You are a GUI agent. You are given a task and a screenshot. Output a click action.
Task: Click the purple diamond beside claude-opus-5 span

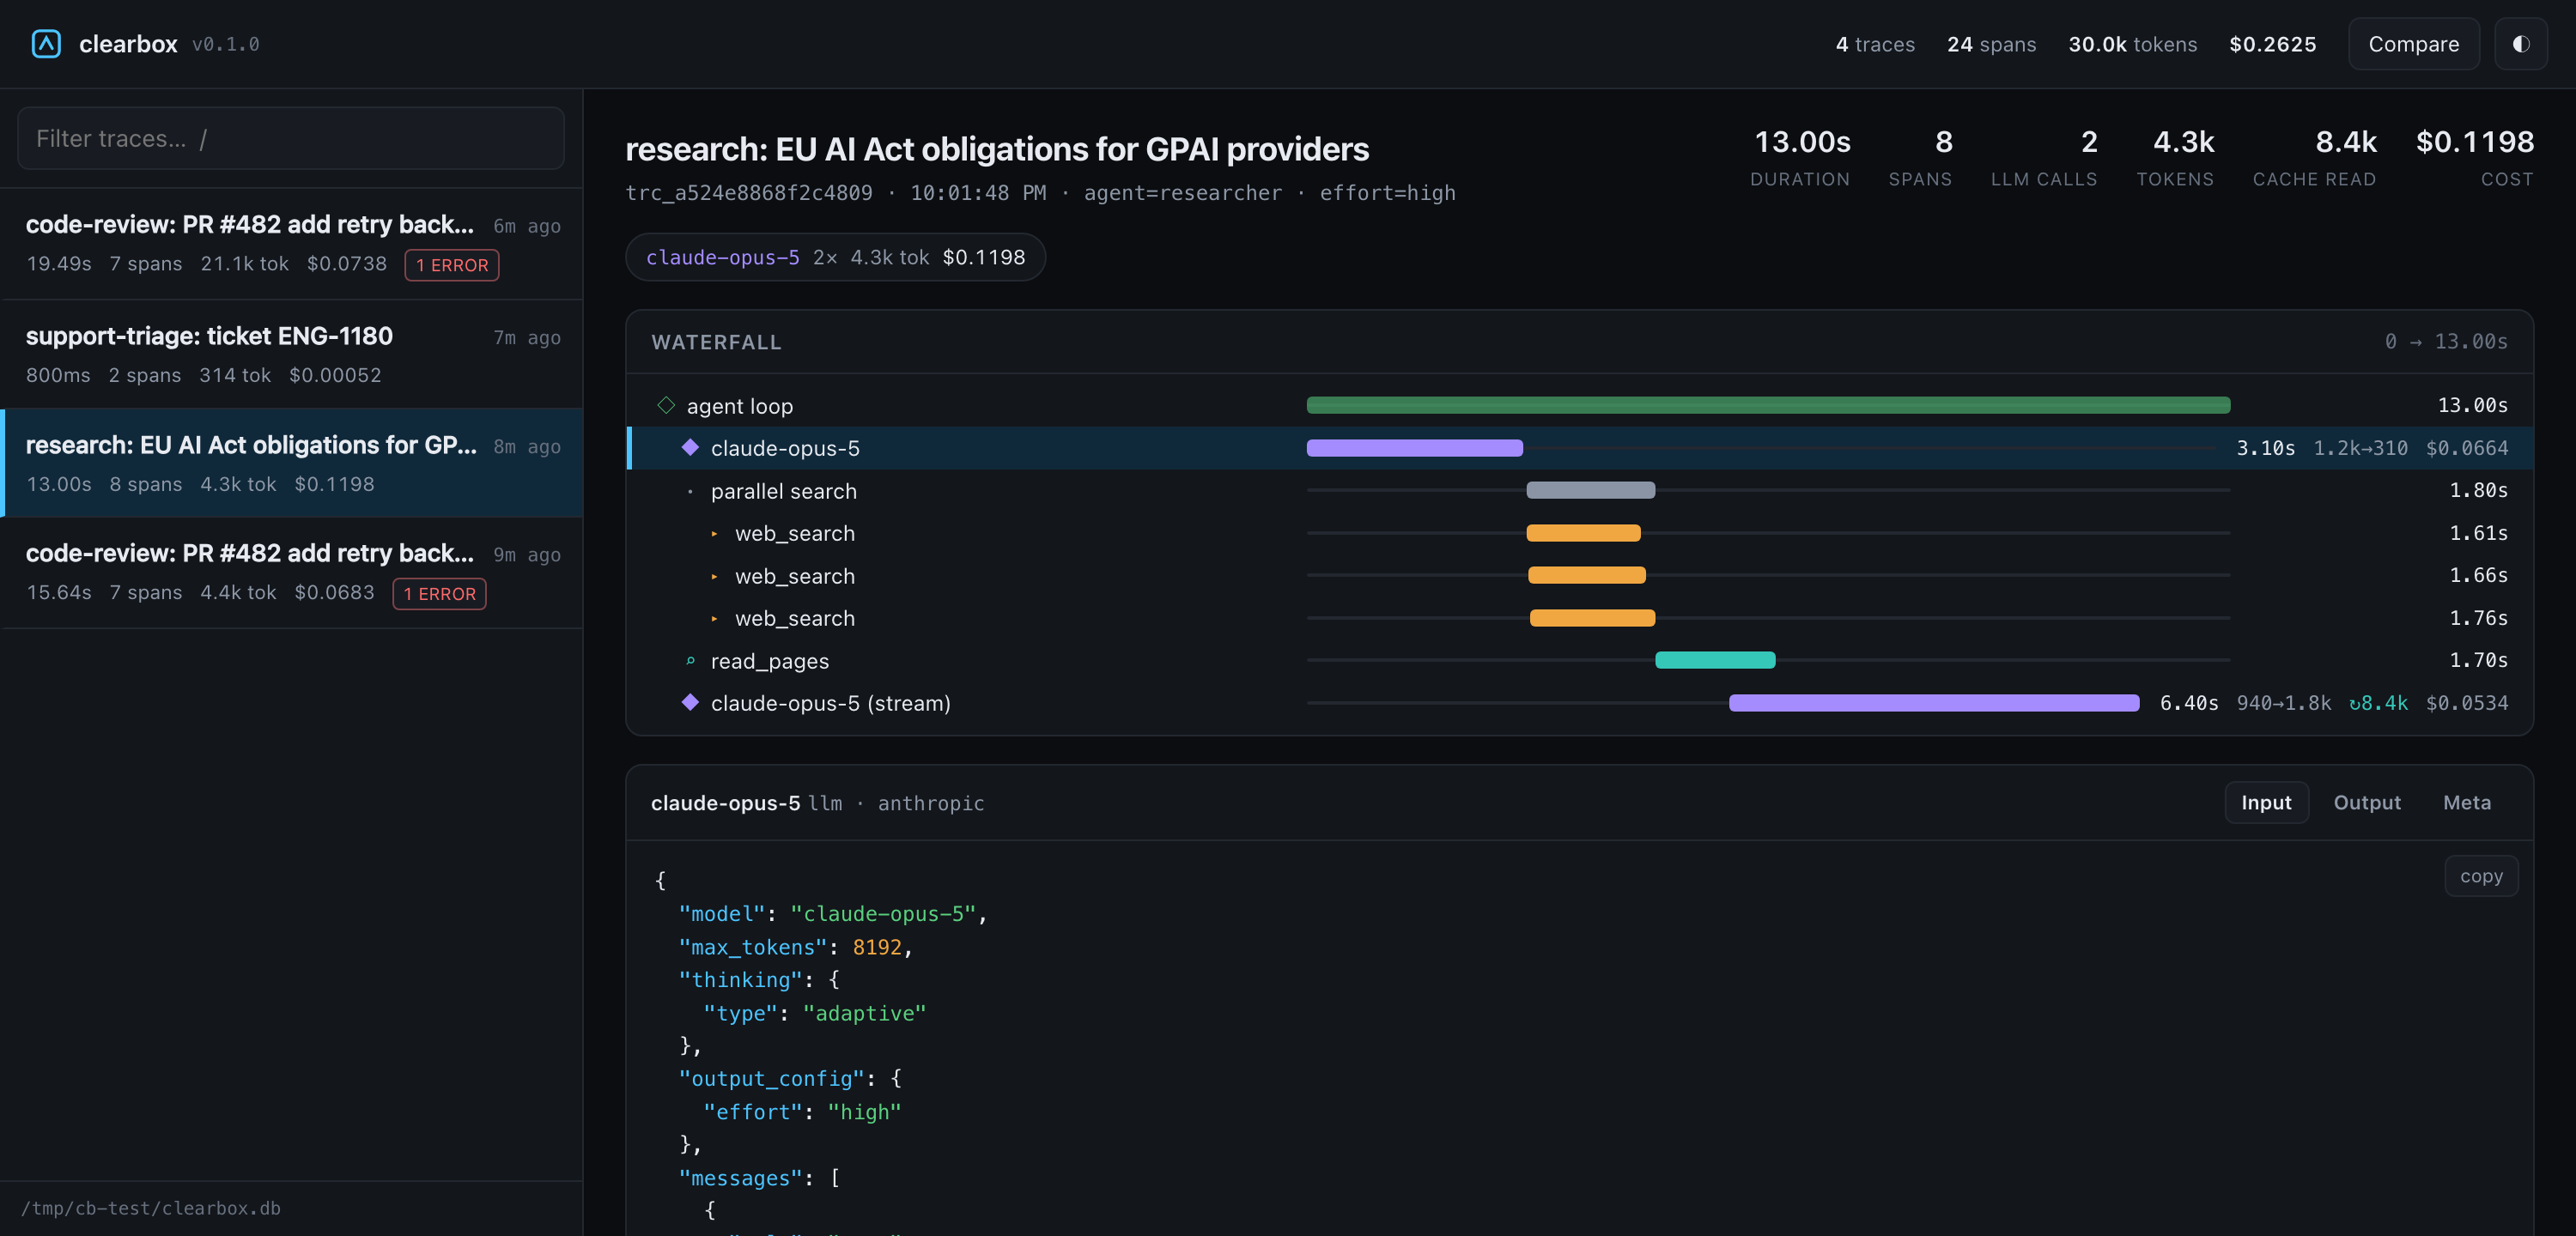[690, 447]
